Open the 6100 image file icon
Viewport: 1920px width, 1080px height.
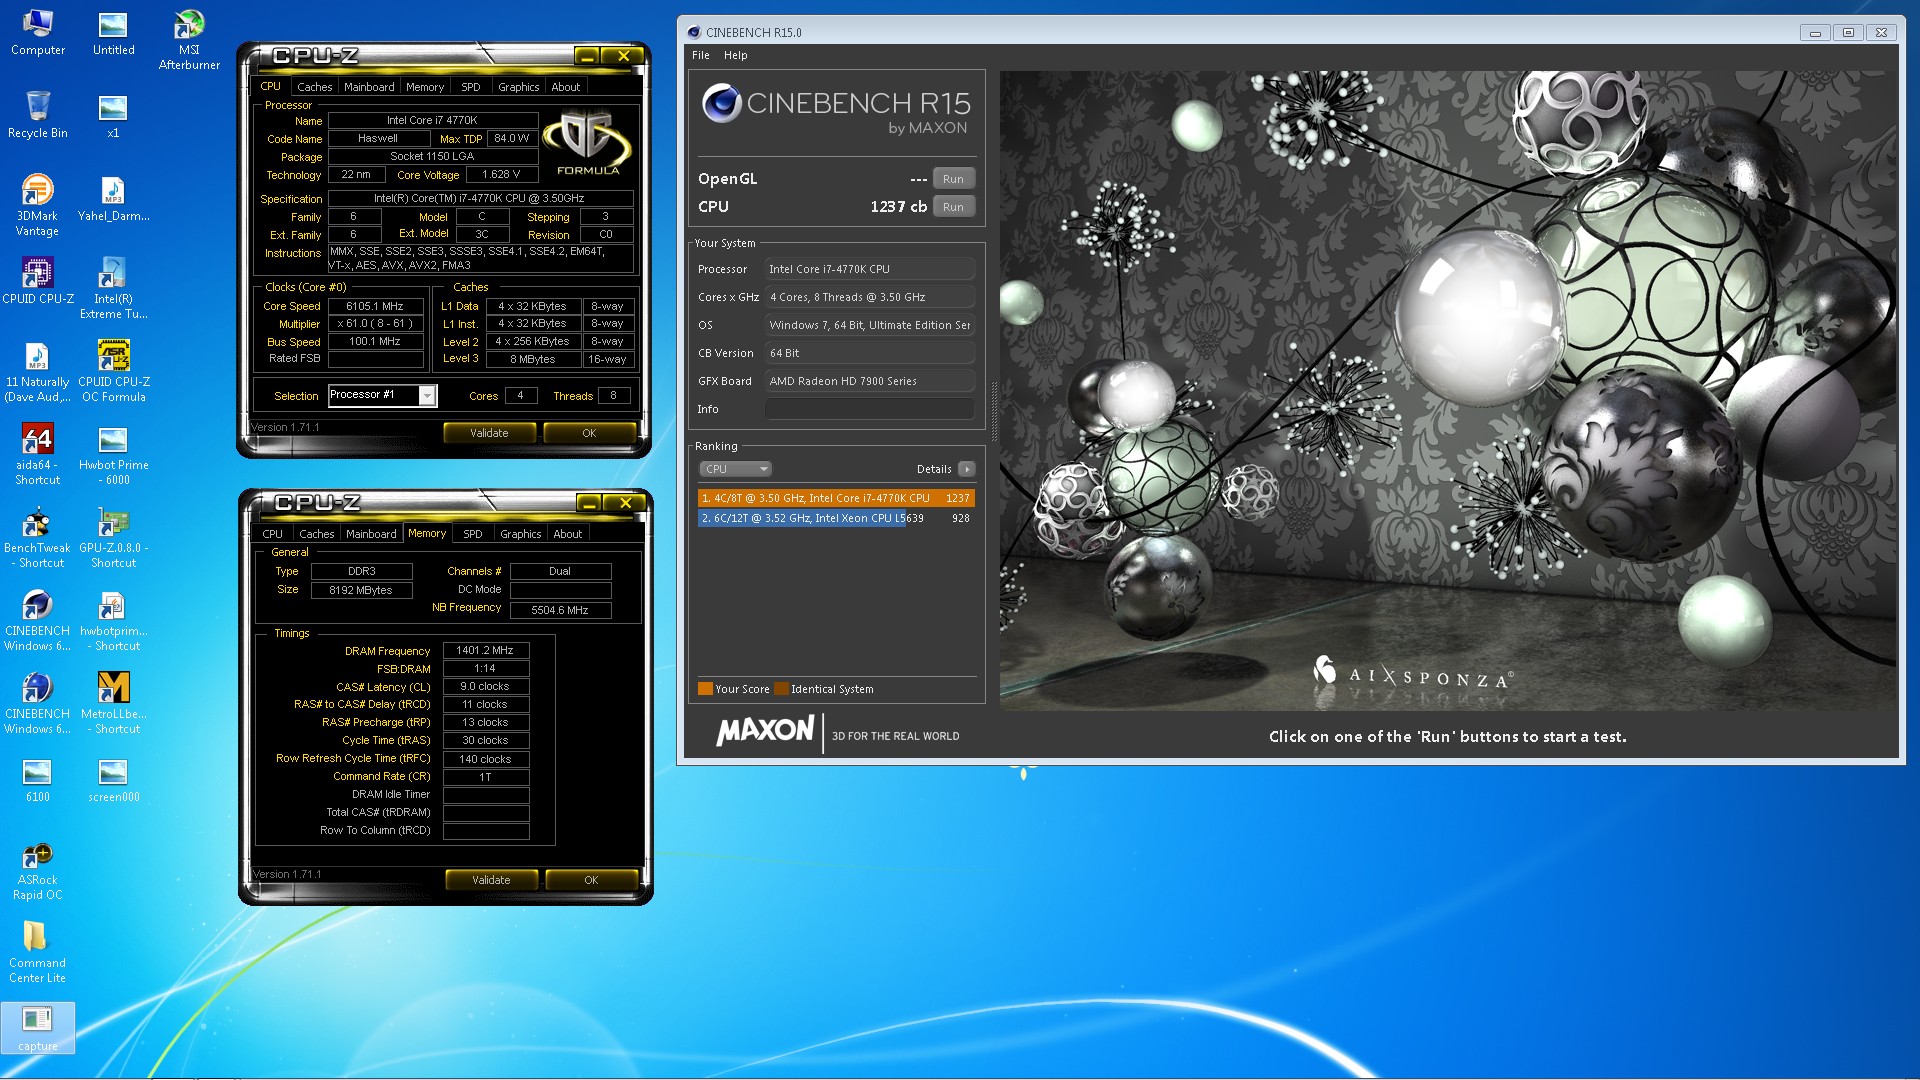(37, 779)
